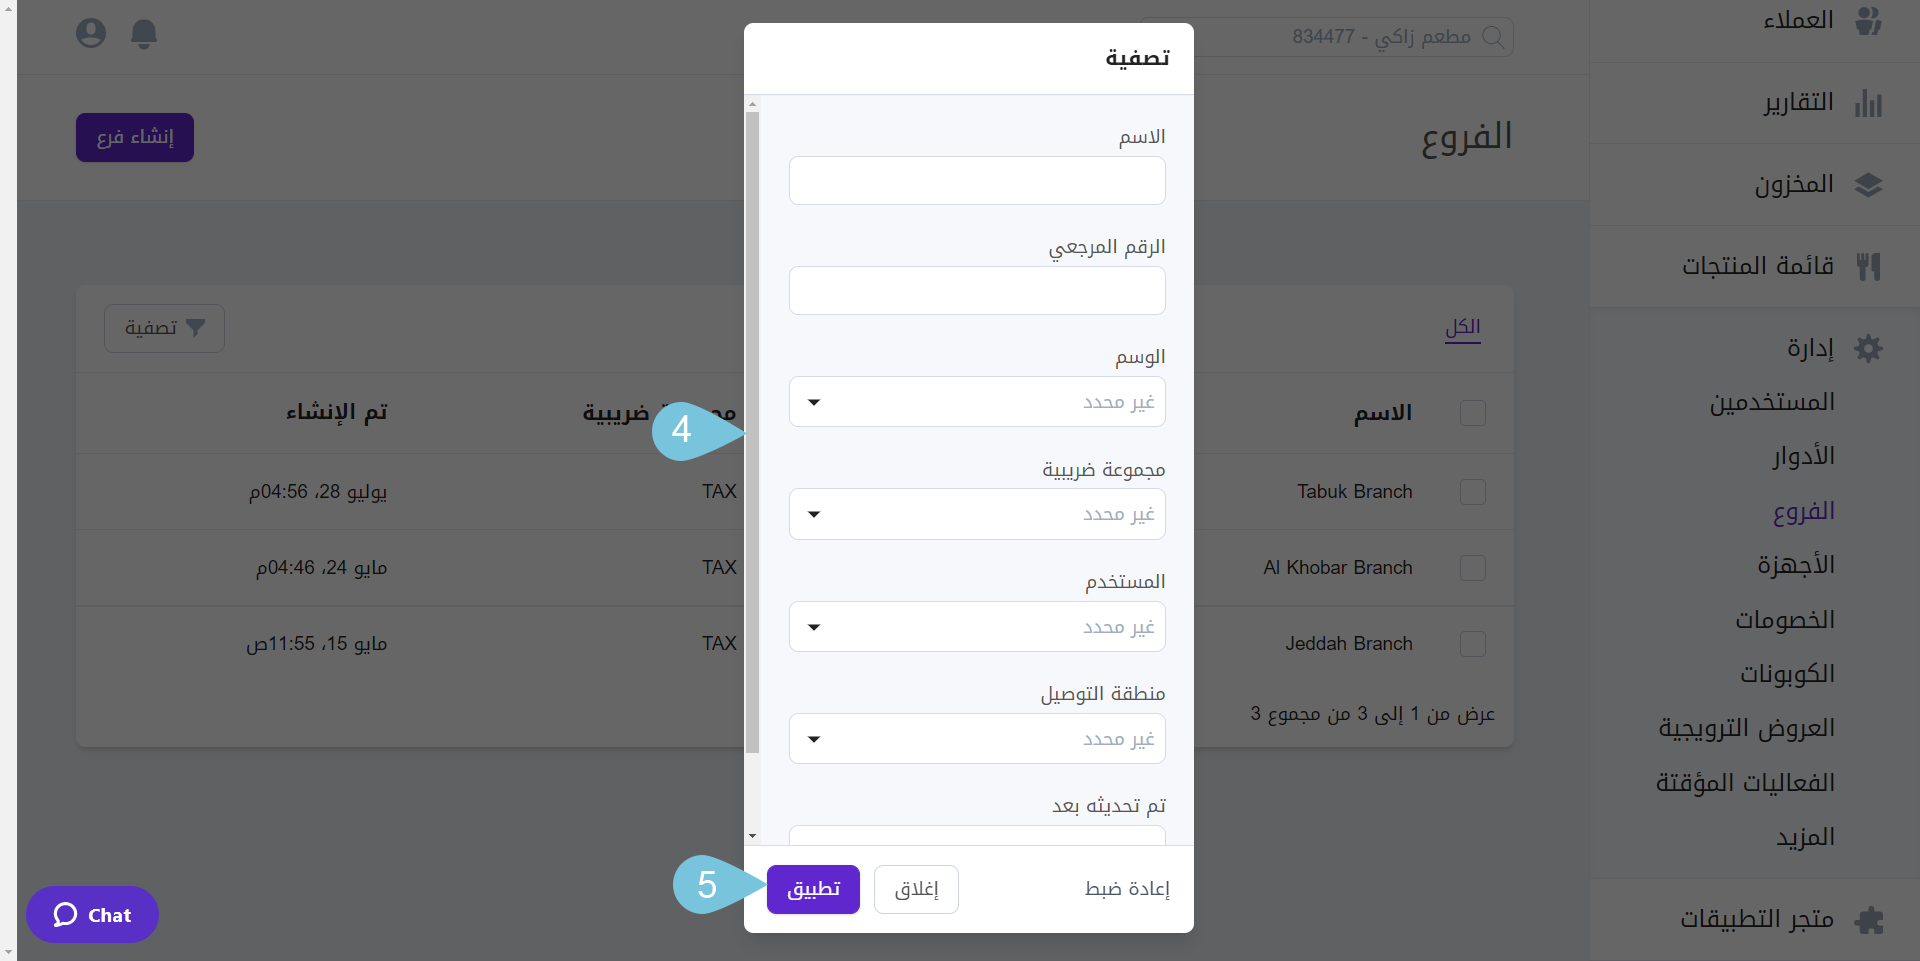Click the filter dialog vertical scrollbar
Image resolution: width=1920 pixels, height=961 pixels.
[752, 432]
